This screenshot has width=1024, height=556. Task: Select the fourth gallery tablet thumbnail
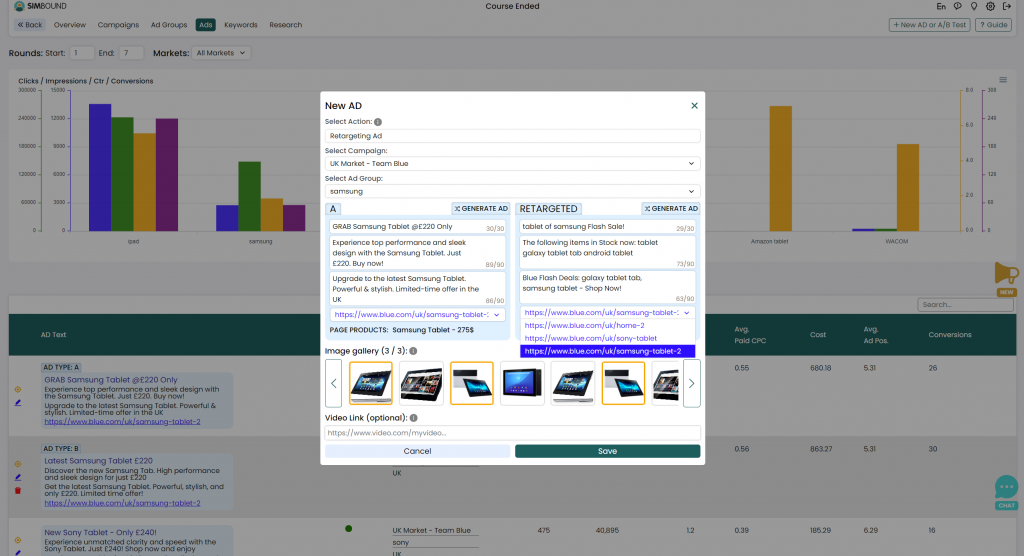tap(524, 383)
